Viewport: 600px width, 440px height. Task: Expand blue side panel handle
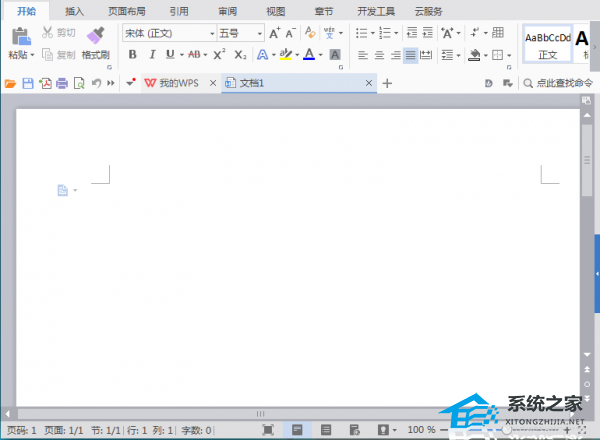tap(597, 274)
